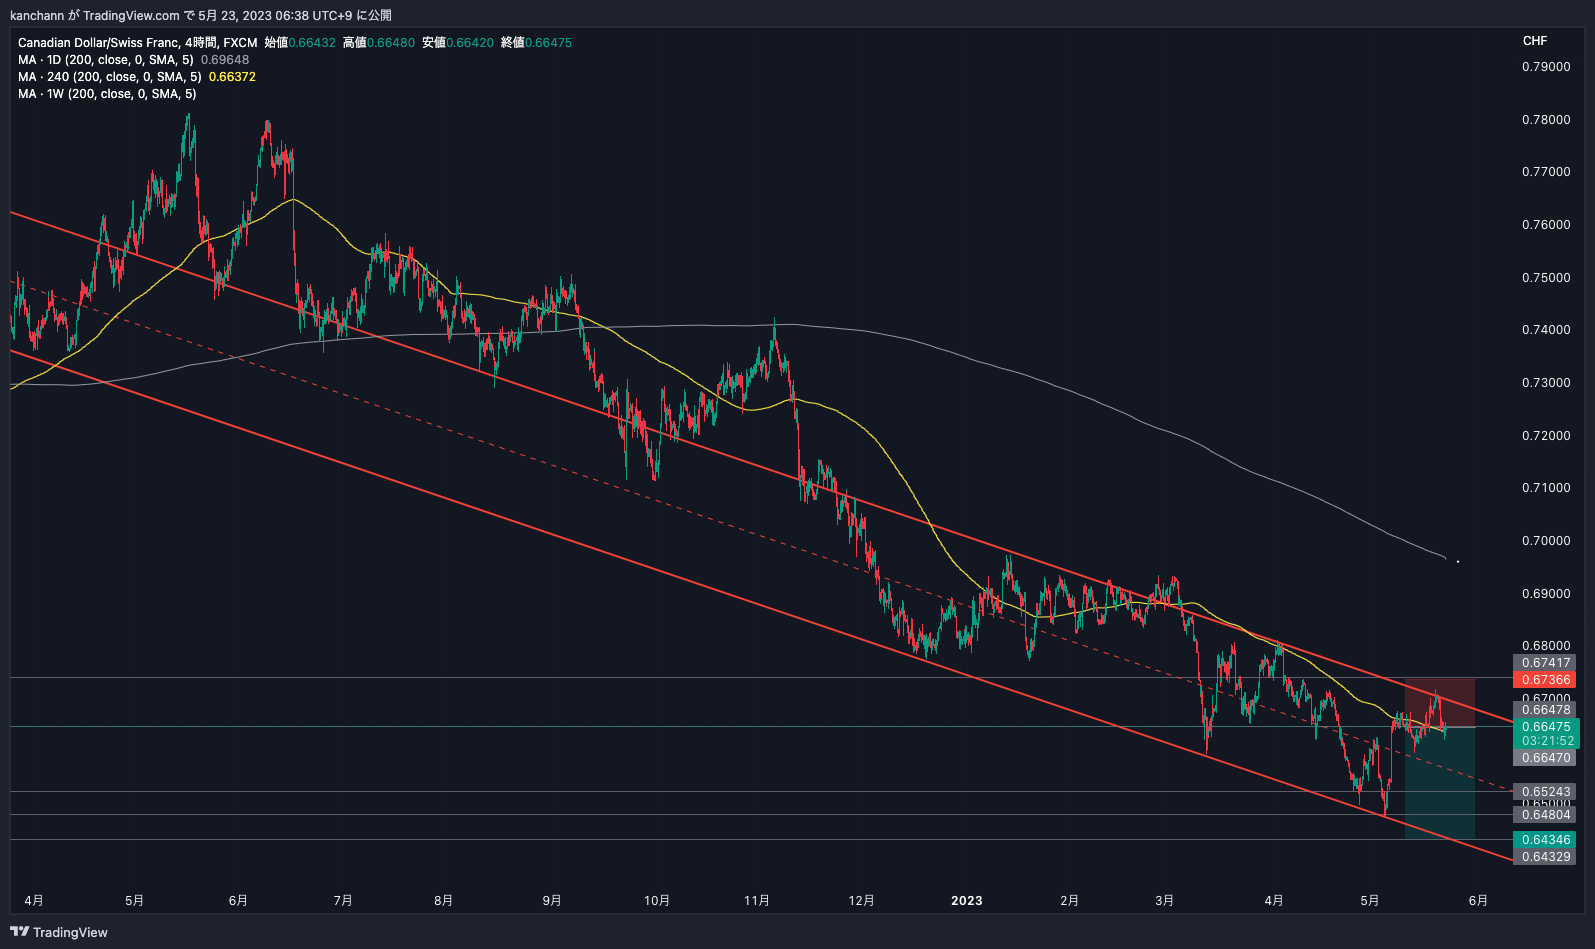Click the 12月 time axis label

click(862, 901)
